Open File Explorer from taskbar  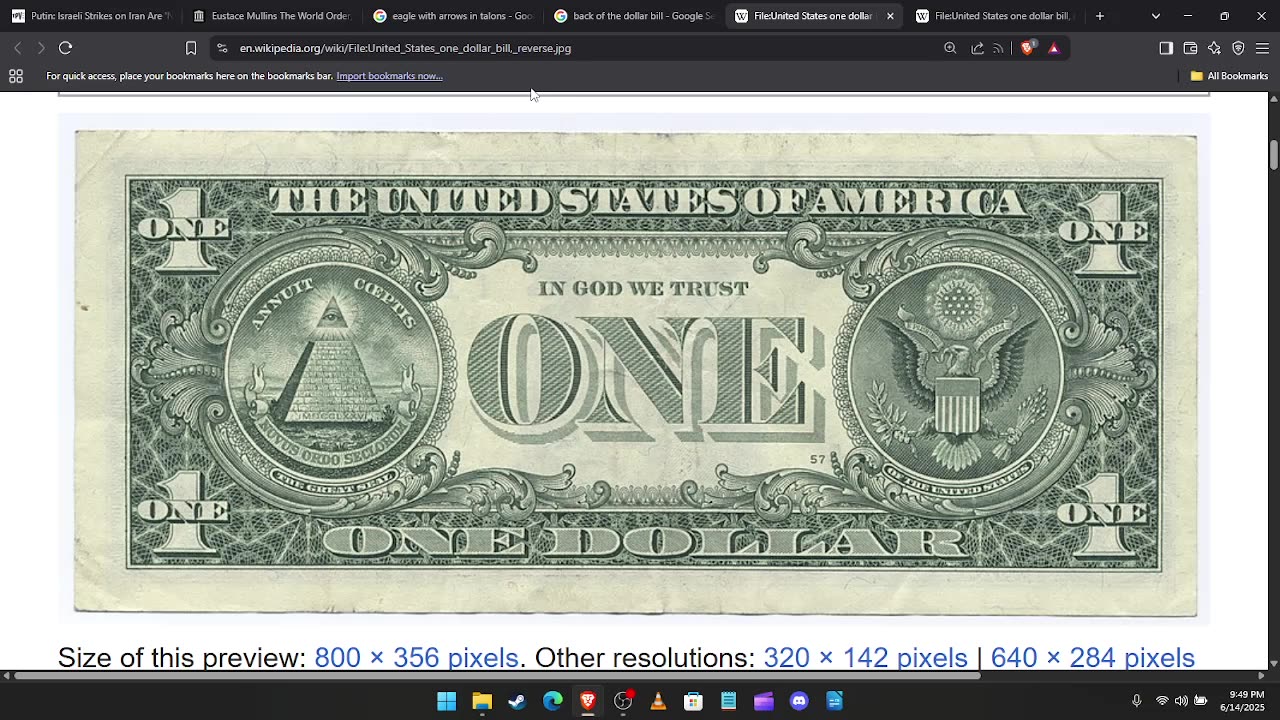[482, 701]
